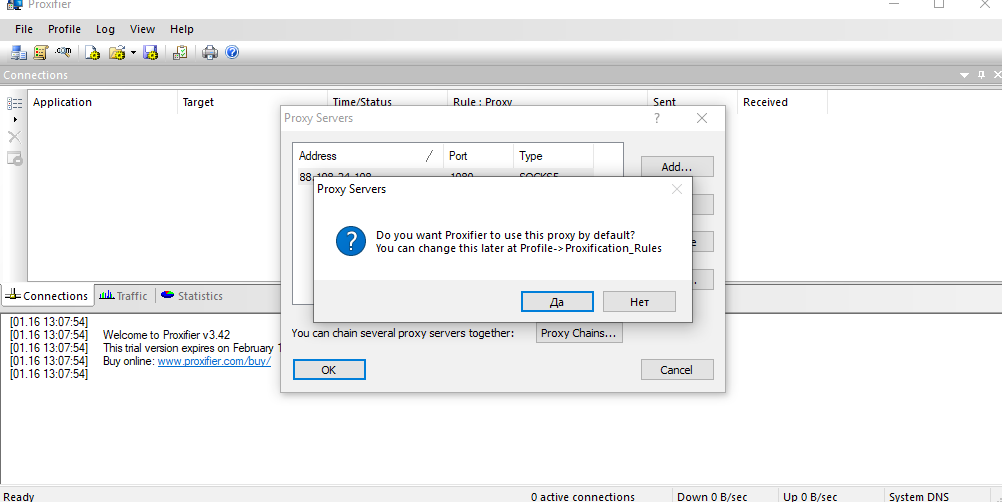1002x502 pixels.
Task: Click the grayed X icon in Connections sidebar
Action: pos(14,137)
